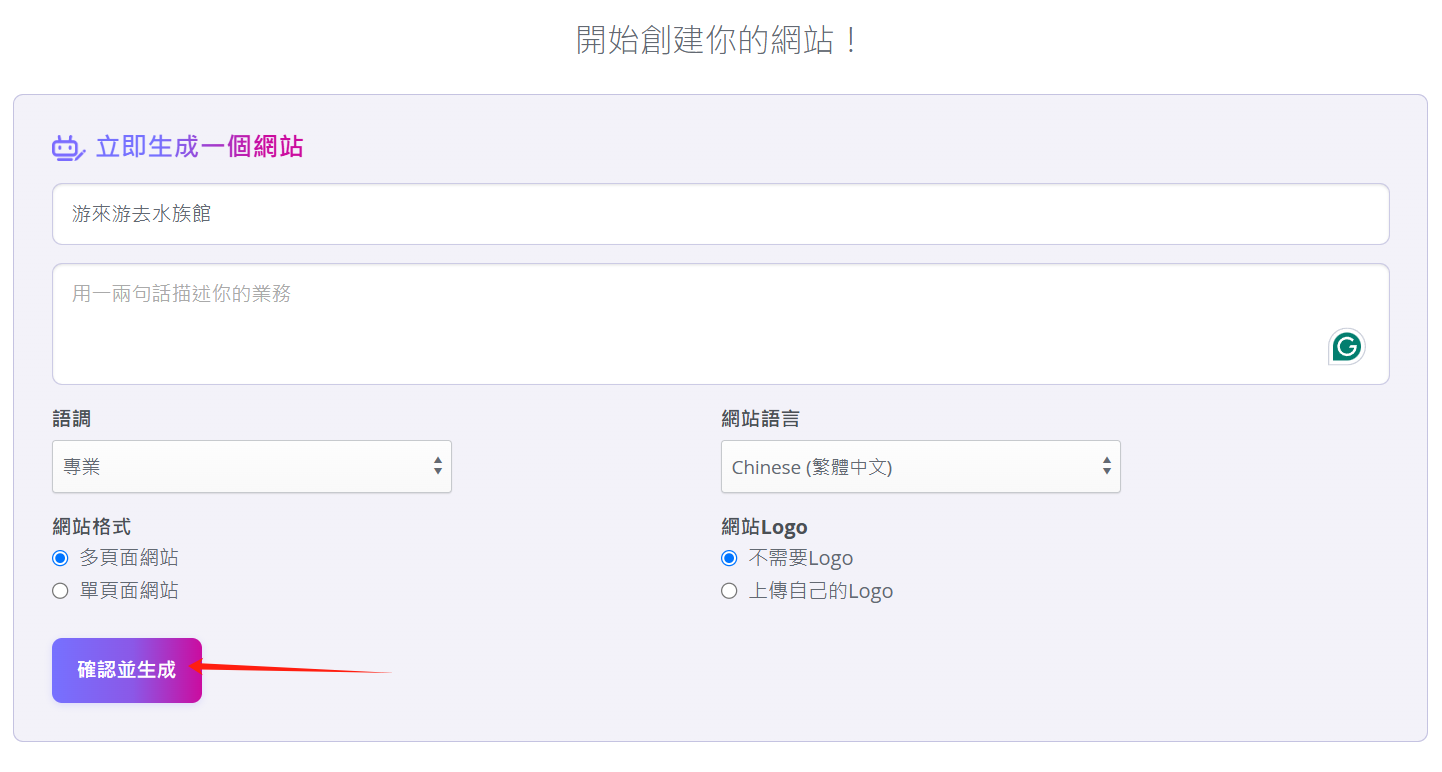Expand the 網站語言 dropdown showing Chinese
Image resolution: width=1442 pixels, height=772 pixels.
point(920,467)
